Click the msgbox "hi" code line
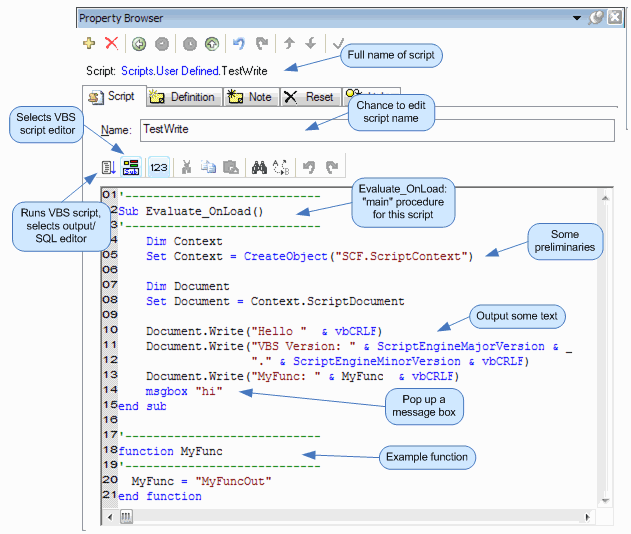 tap(184, 391)
